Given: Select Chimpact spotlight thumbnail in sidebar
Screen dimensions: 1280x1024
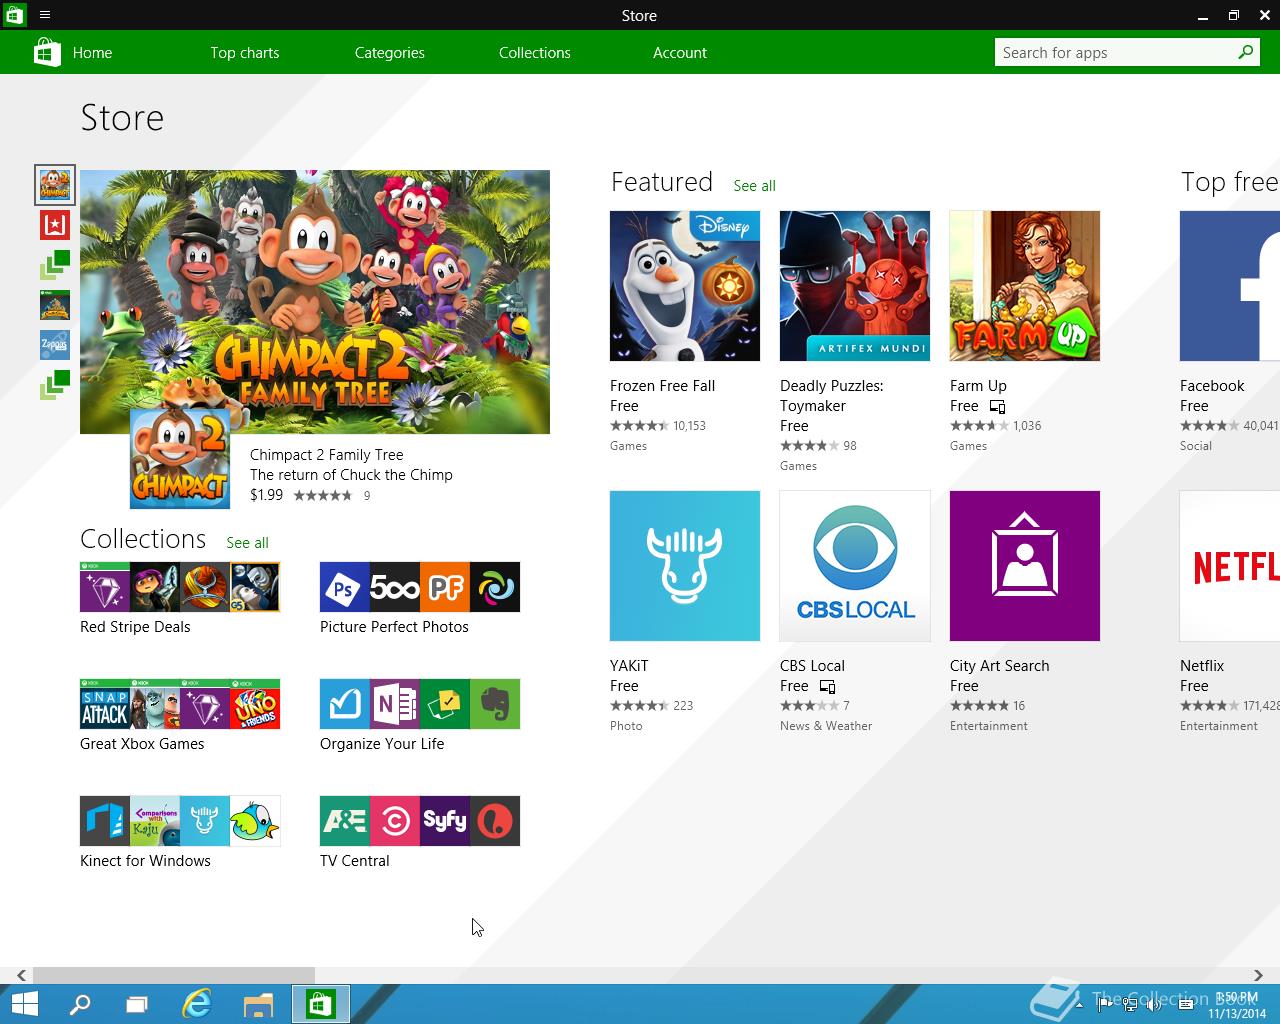Looking at the screenshot, I should click(x=55, y=185).
